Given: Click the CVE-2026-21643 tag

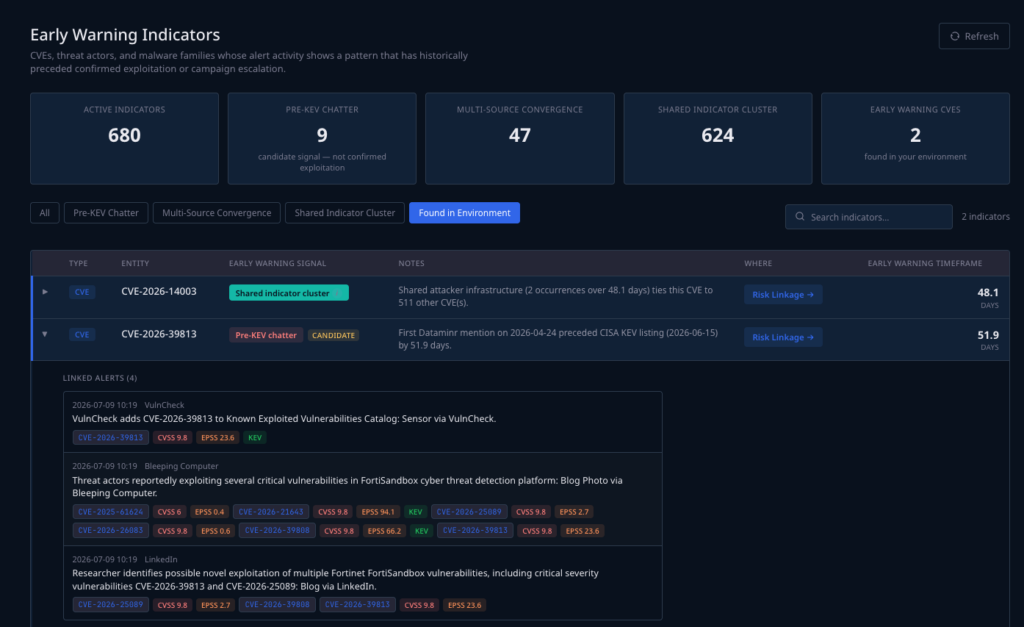Looking at the screenshot, I should click(x=271, y=512).
